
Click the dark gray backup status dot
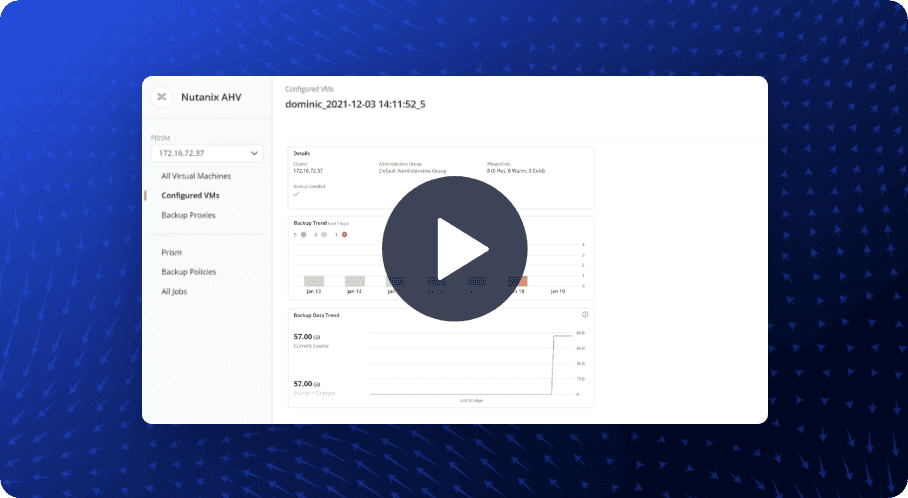303,235
